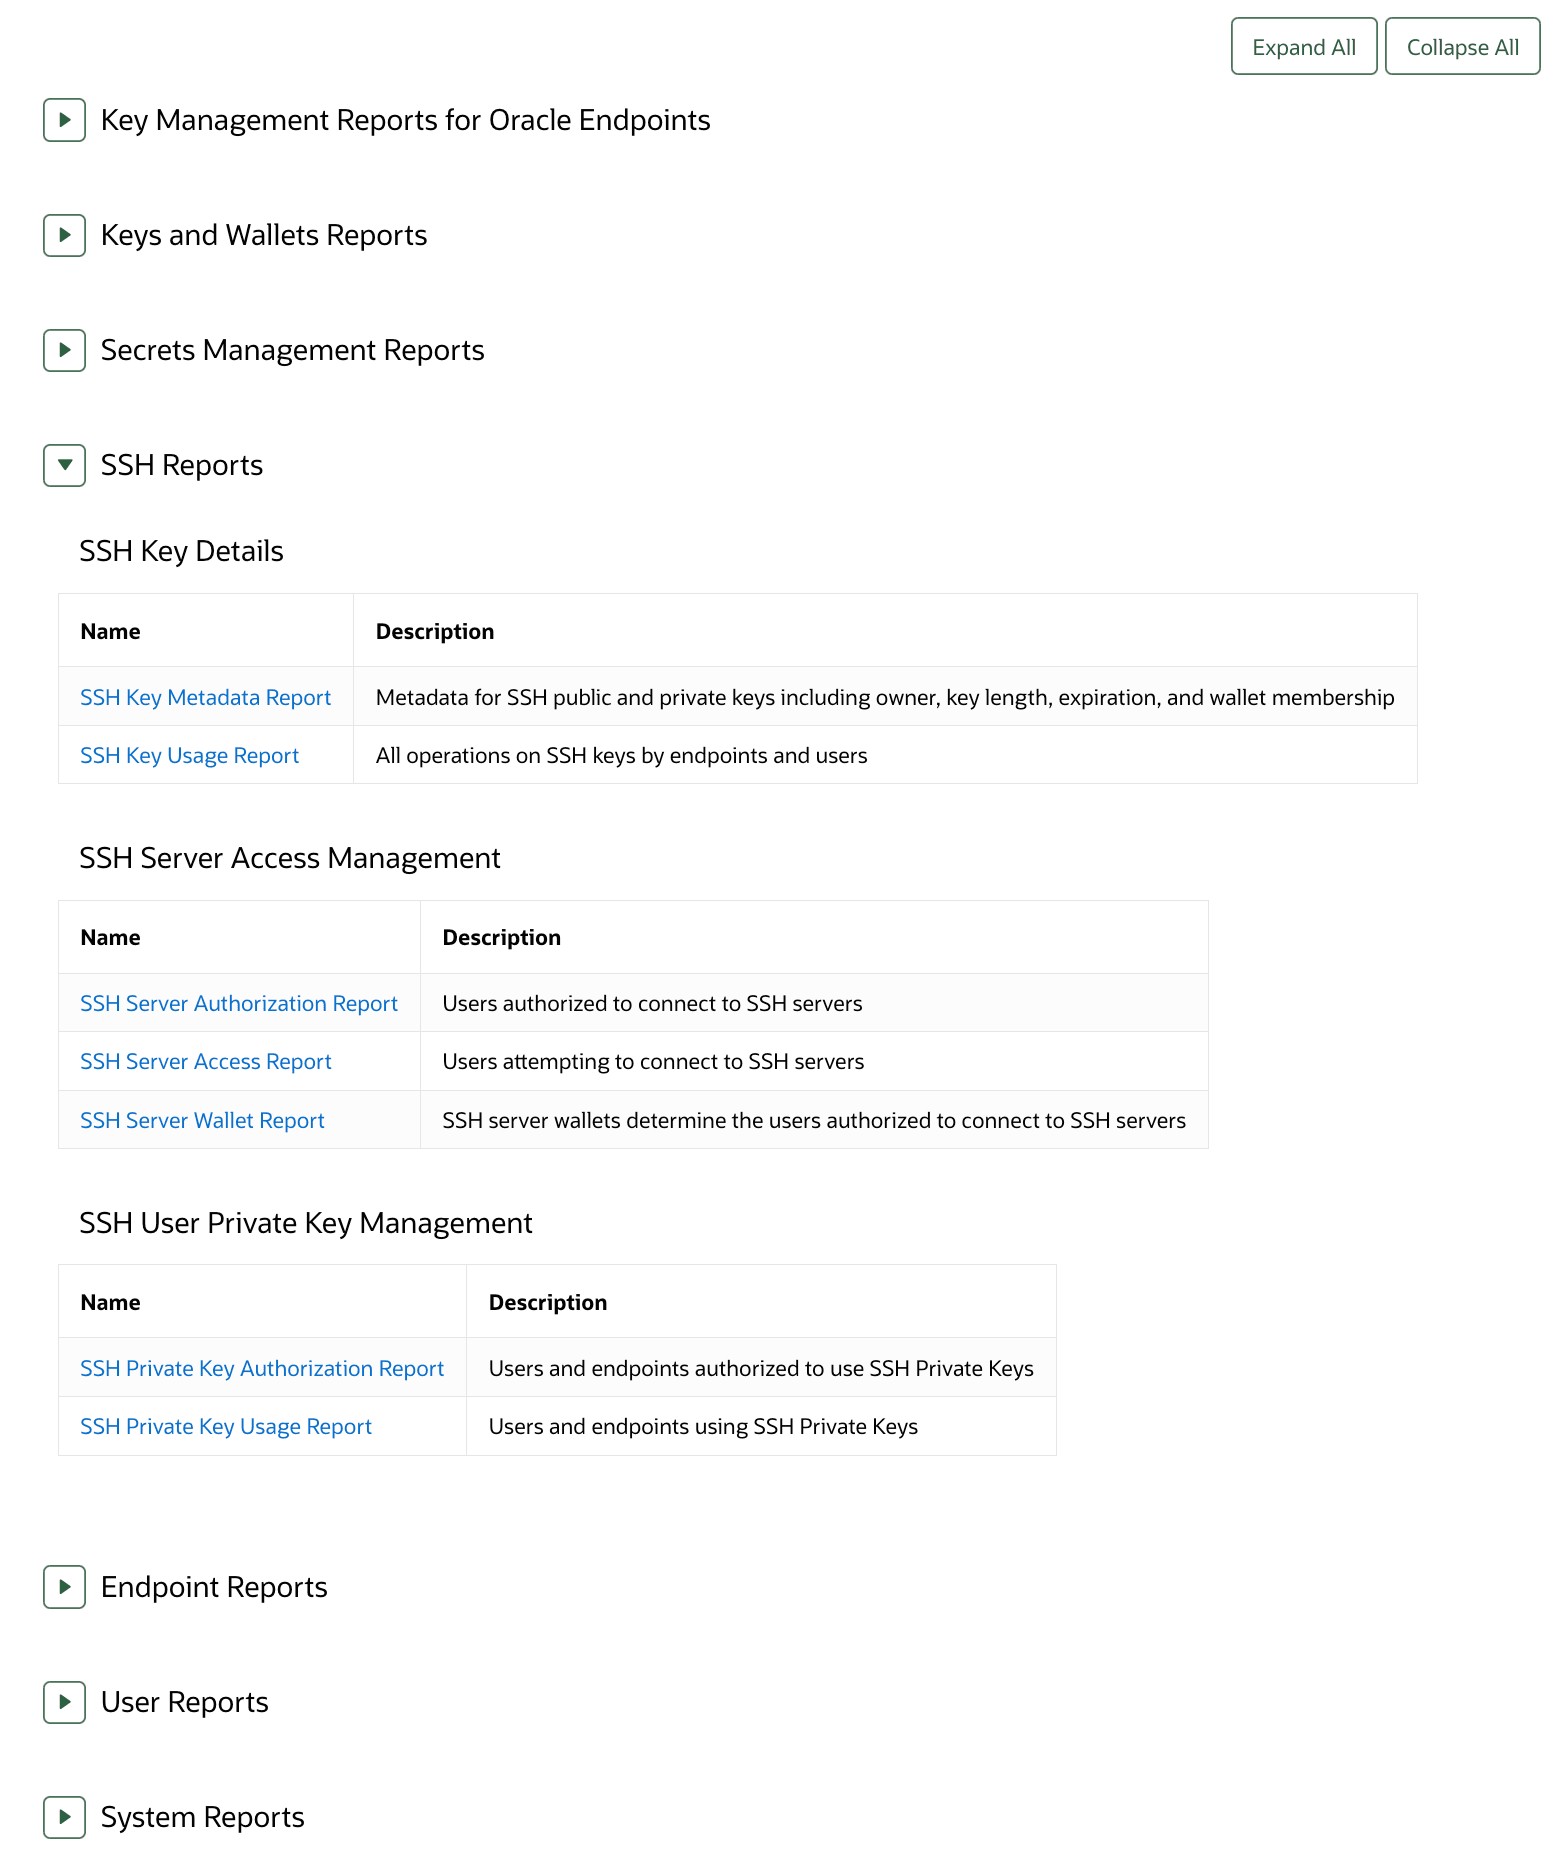Expand the Secrets Management Reports section
The image size is (1568, 1876).
[x=64, y=351]
